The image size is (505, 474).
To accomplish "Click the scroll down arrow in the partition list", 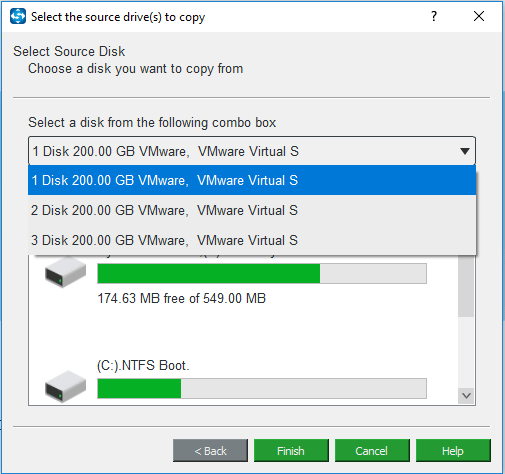I will point(466,396).
